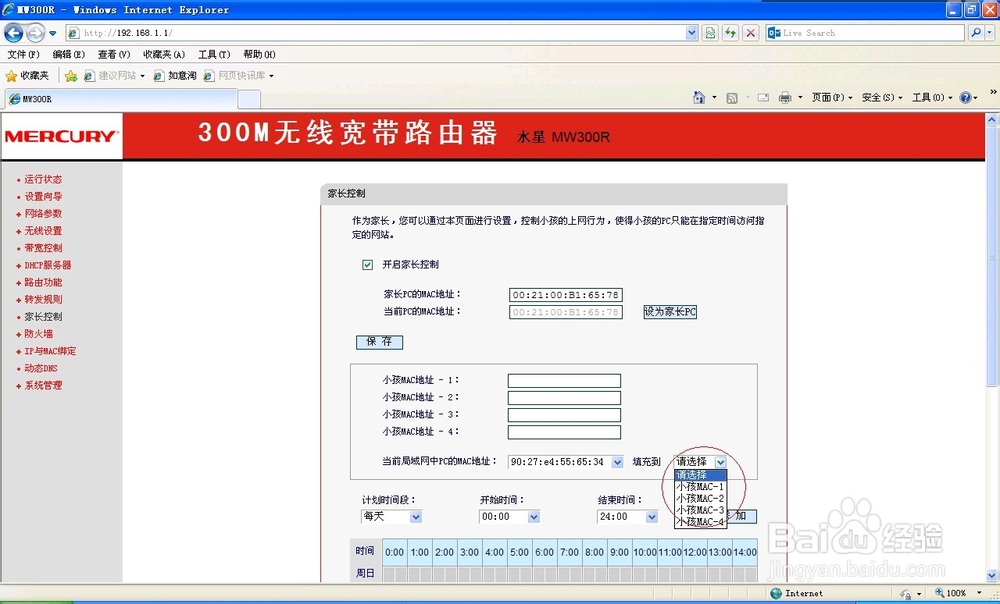Image resolution: width=1000 pixels, height=604 pixels.
Task: Click the 保存 save button
Action: (x=379, y=341)
